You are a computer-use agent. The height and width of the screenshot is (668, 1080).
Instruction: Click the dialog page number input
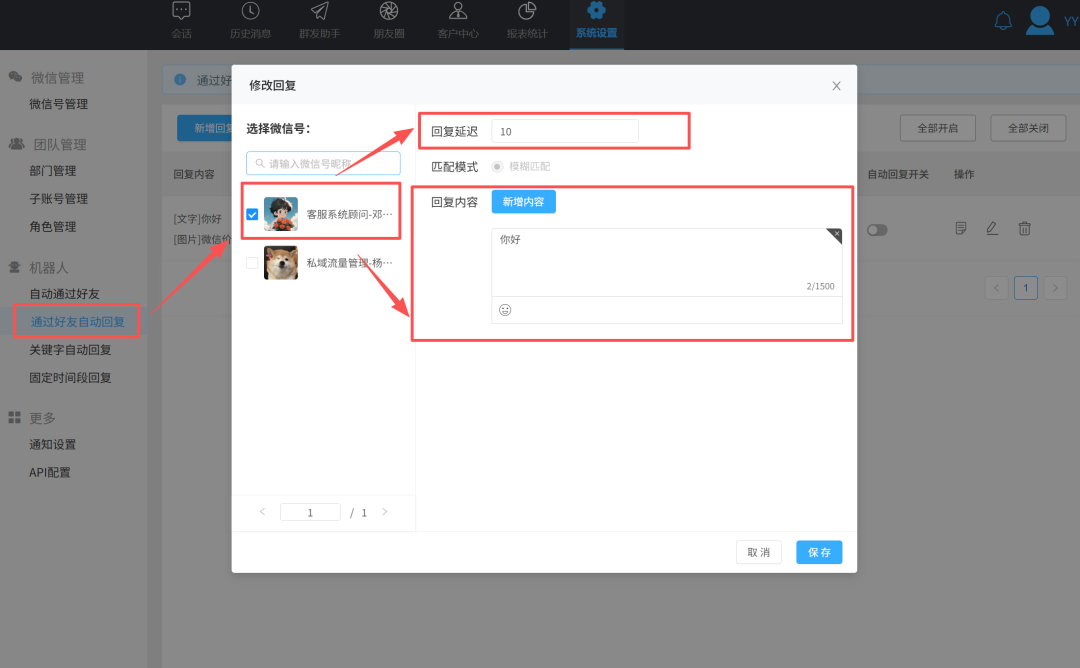click(x=310, y=512)
